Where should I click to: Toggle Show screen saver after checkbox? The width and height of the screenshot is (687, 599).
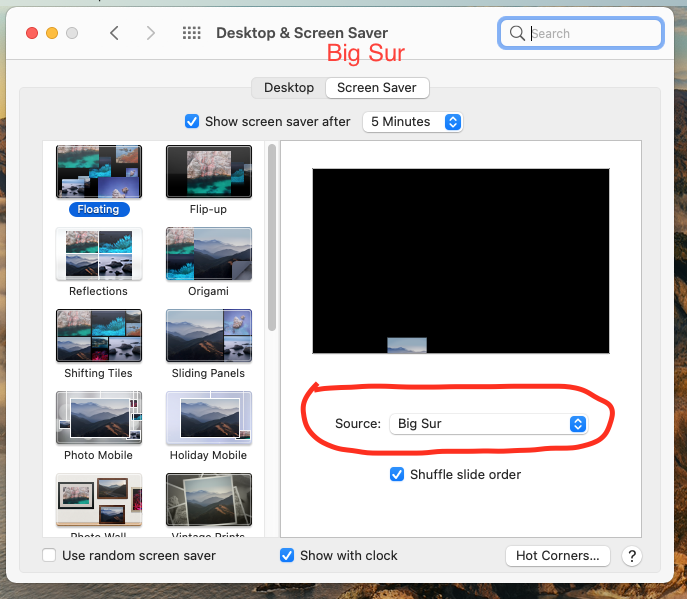[192, 121]
